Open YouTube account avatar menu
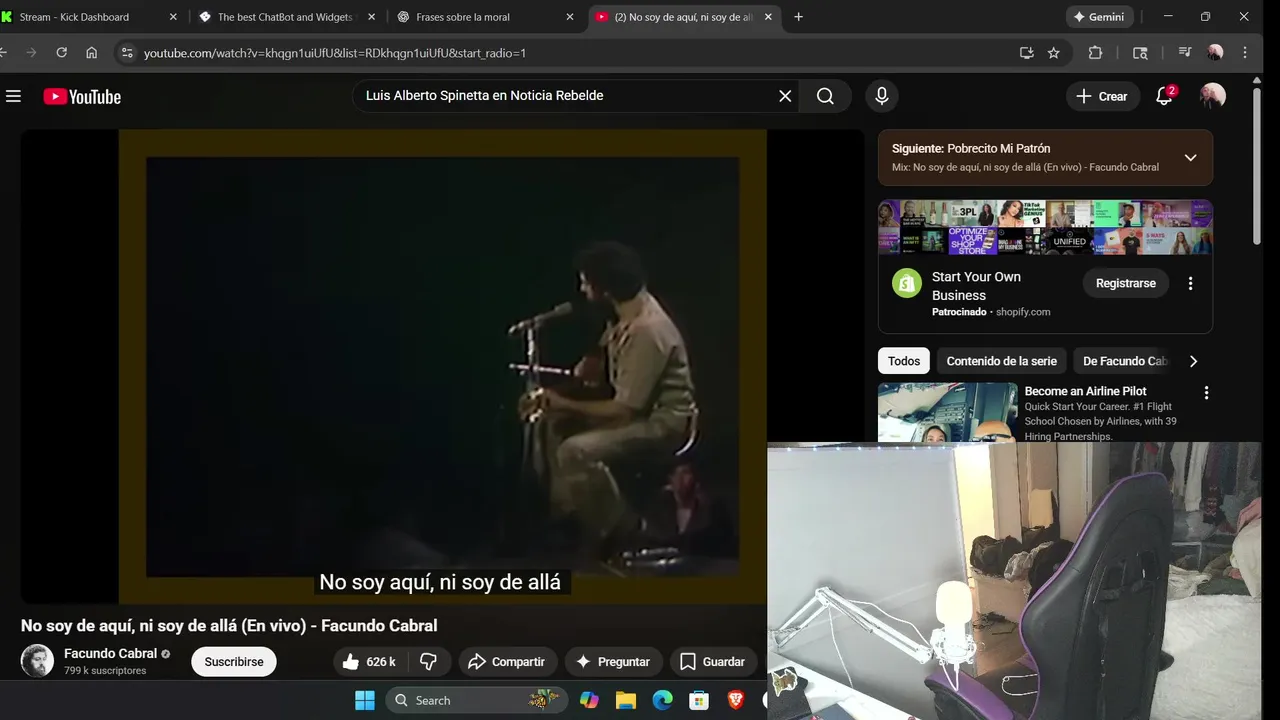1280x720 pixels. 1213,96
